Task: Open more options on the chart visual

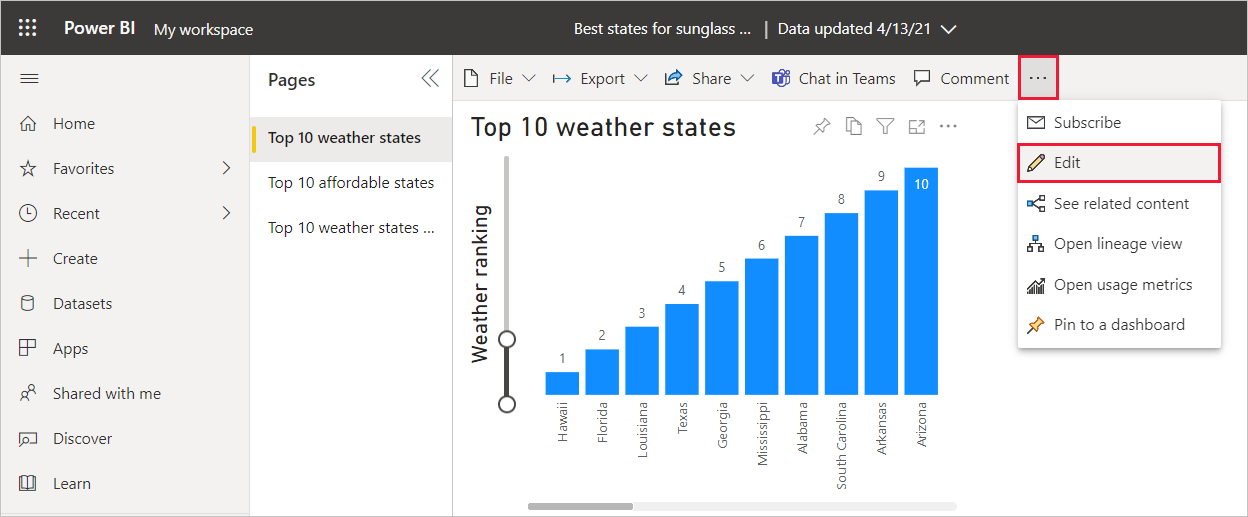Action: pos(949,126)
